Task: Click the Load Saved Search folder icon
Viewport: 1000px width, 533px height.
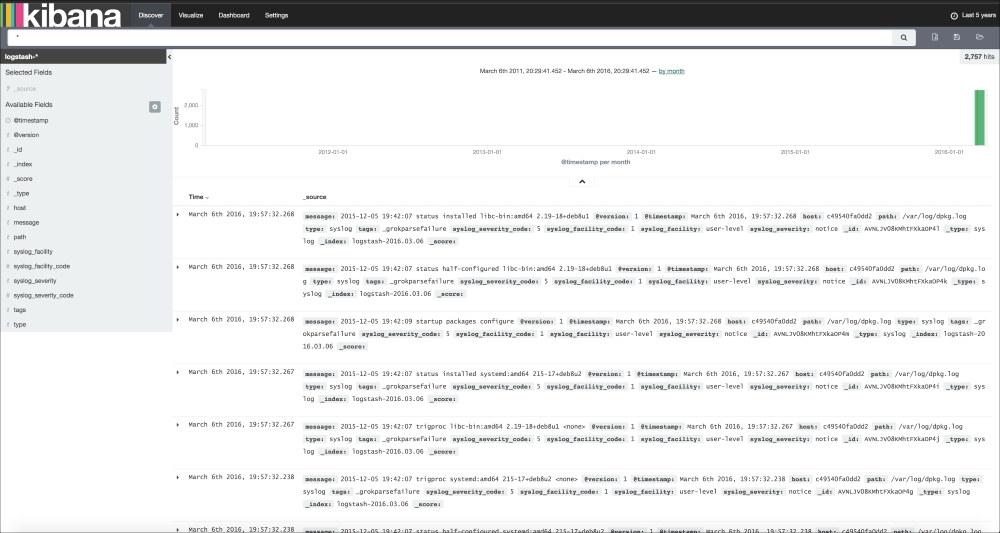Action: 980,37
